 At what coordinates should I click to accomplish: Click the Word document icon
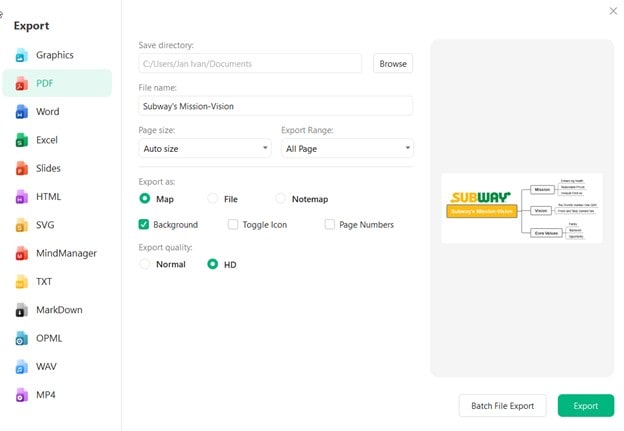(22, 112)
